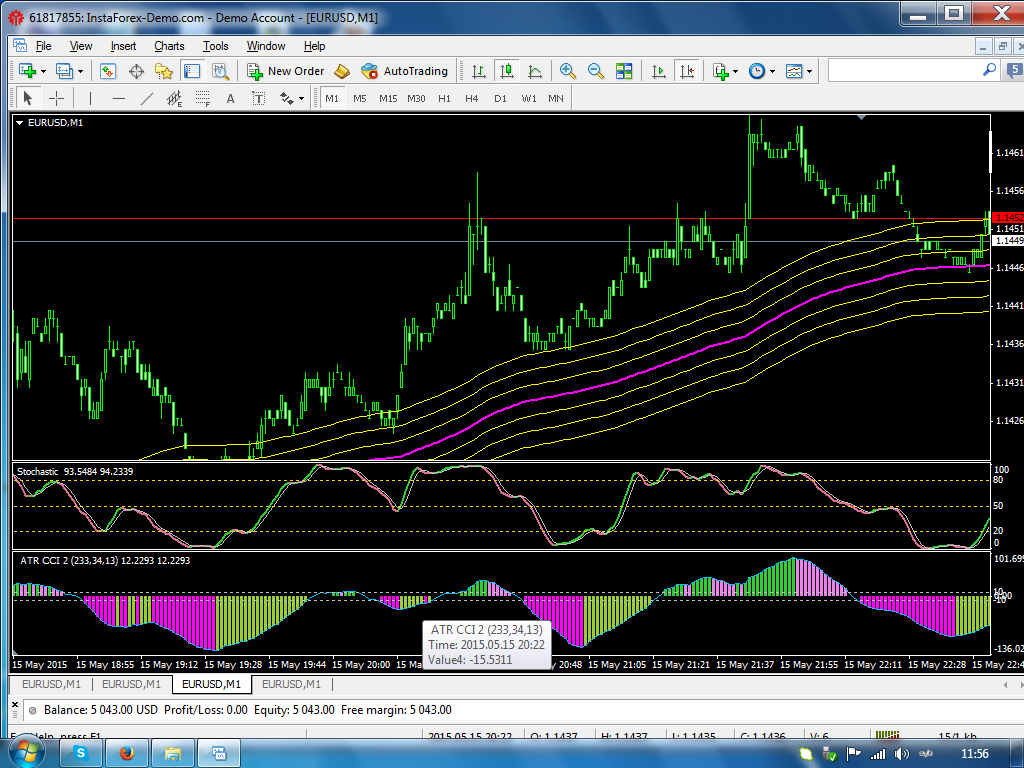
Task: Click the chart shift marker triangle
Action: pos(861,118)
